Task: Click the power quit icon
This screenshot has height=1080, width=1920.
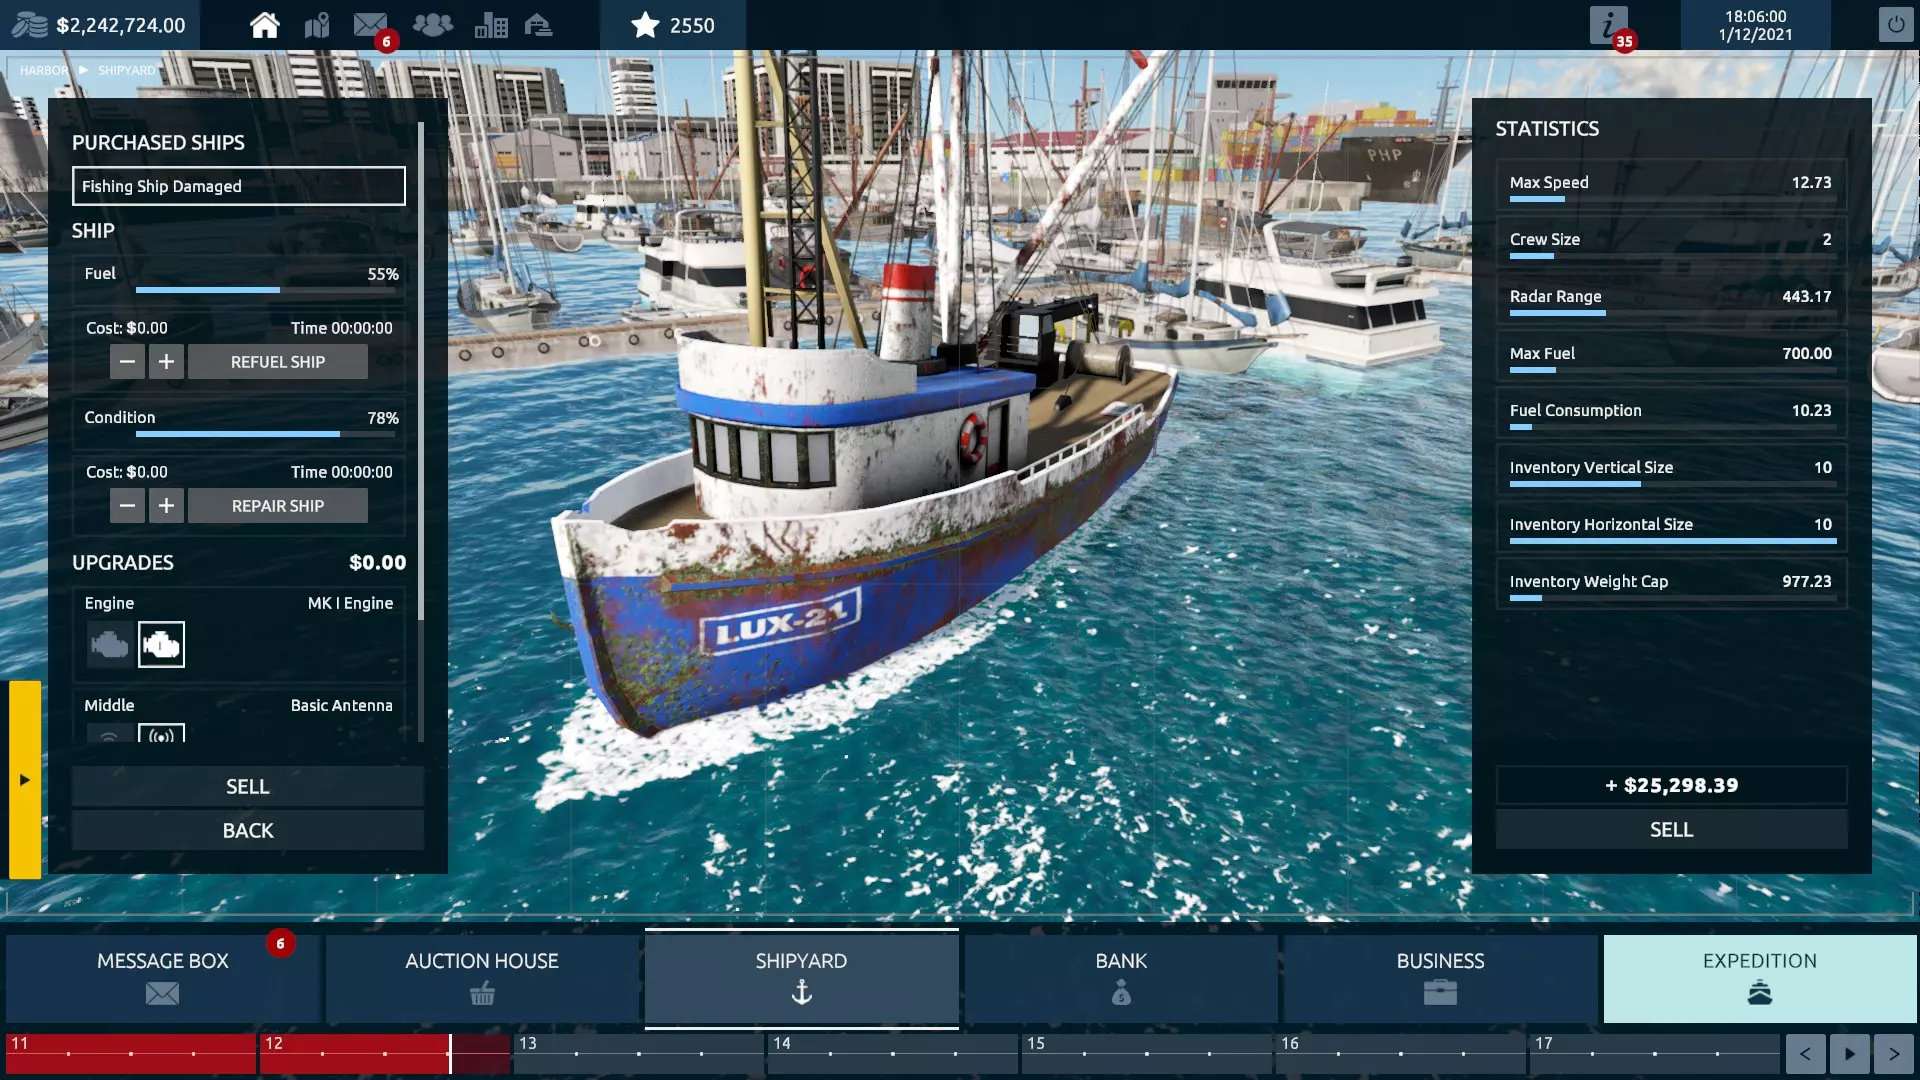Action: (x=1895, y=25)
